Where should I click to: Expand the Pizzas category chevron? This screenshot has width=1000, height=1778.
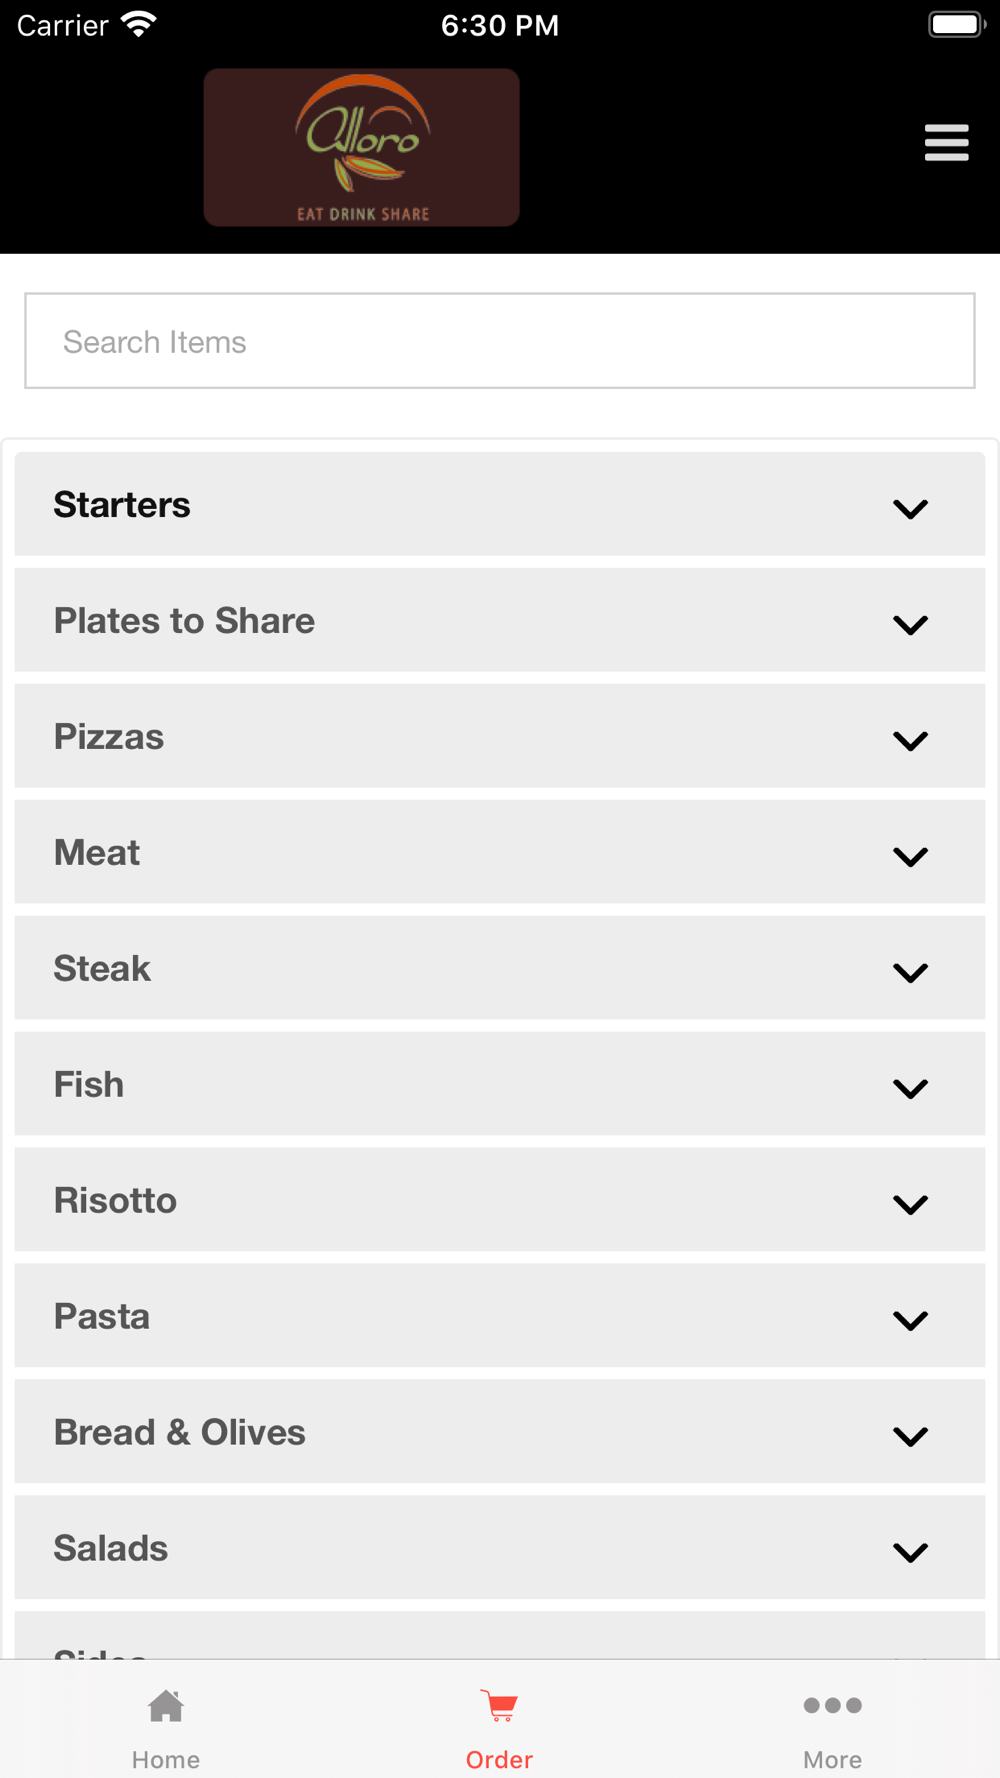910,740
